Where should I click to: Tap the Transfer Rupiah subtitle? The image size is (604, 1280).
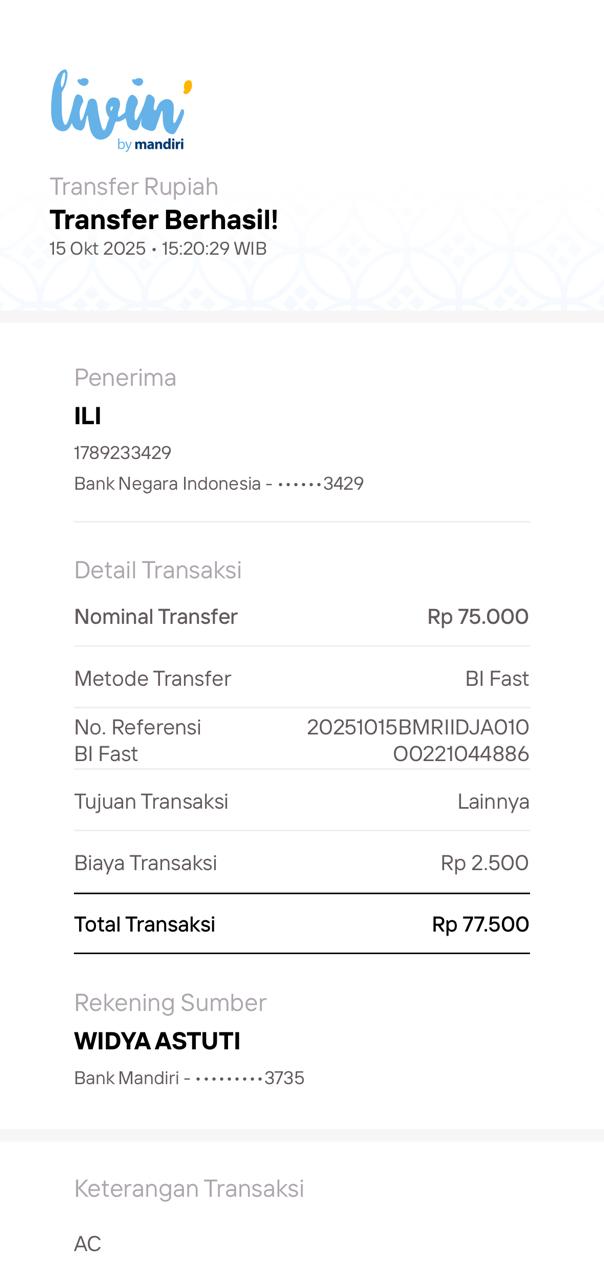click(134, 187)
